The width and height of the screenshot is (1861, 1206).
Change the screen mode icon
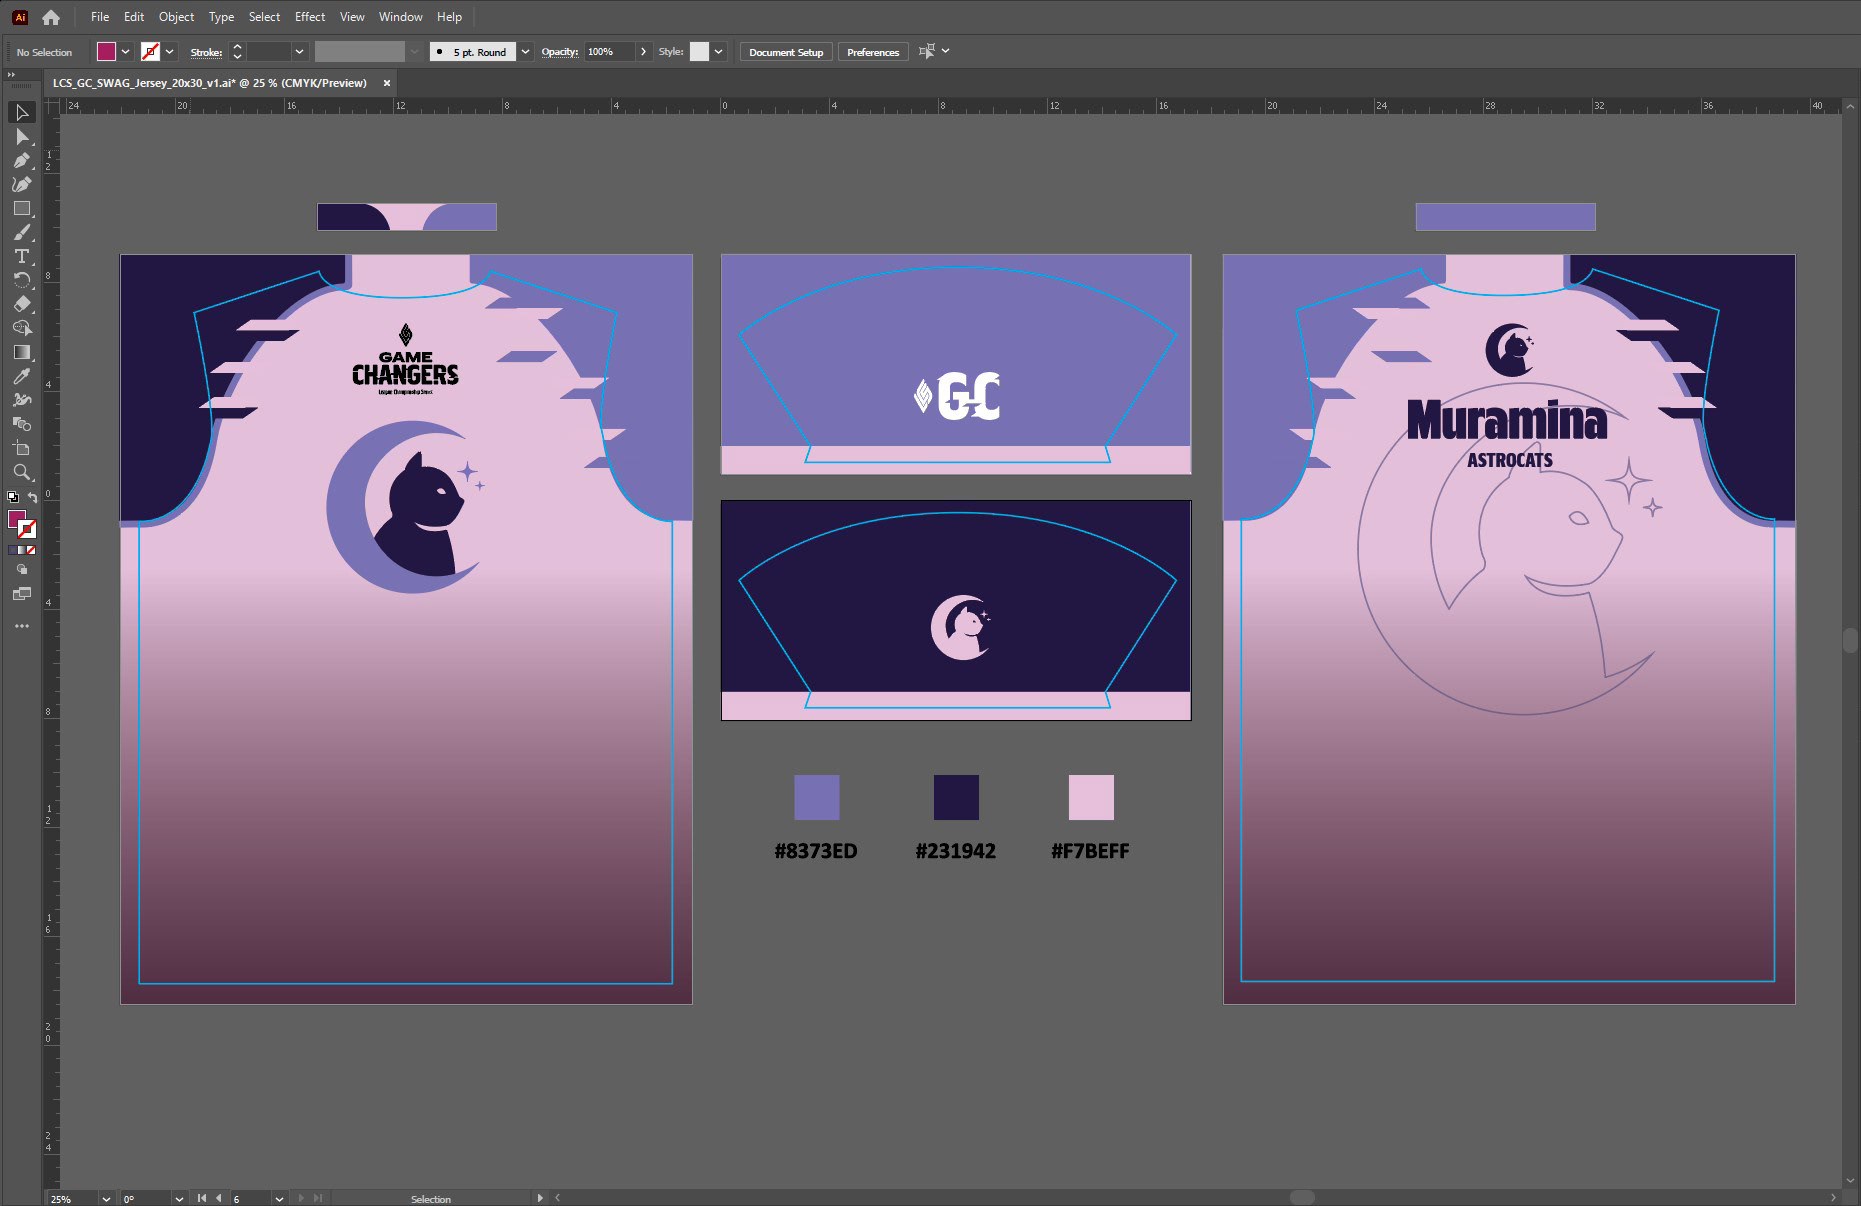(22, 593)
